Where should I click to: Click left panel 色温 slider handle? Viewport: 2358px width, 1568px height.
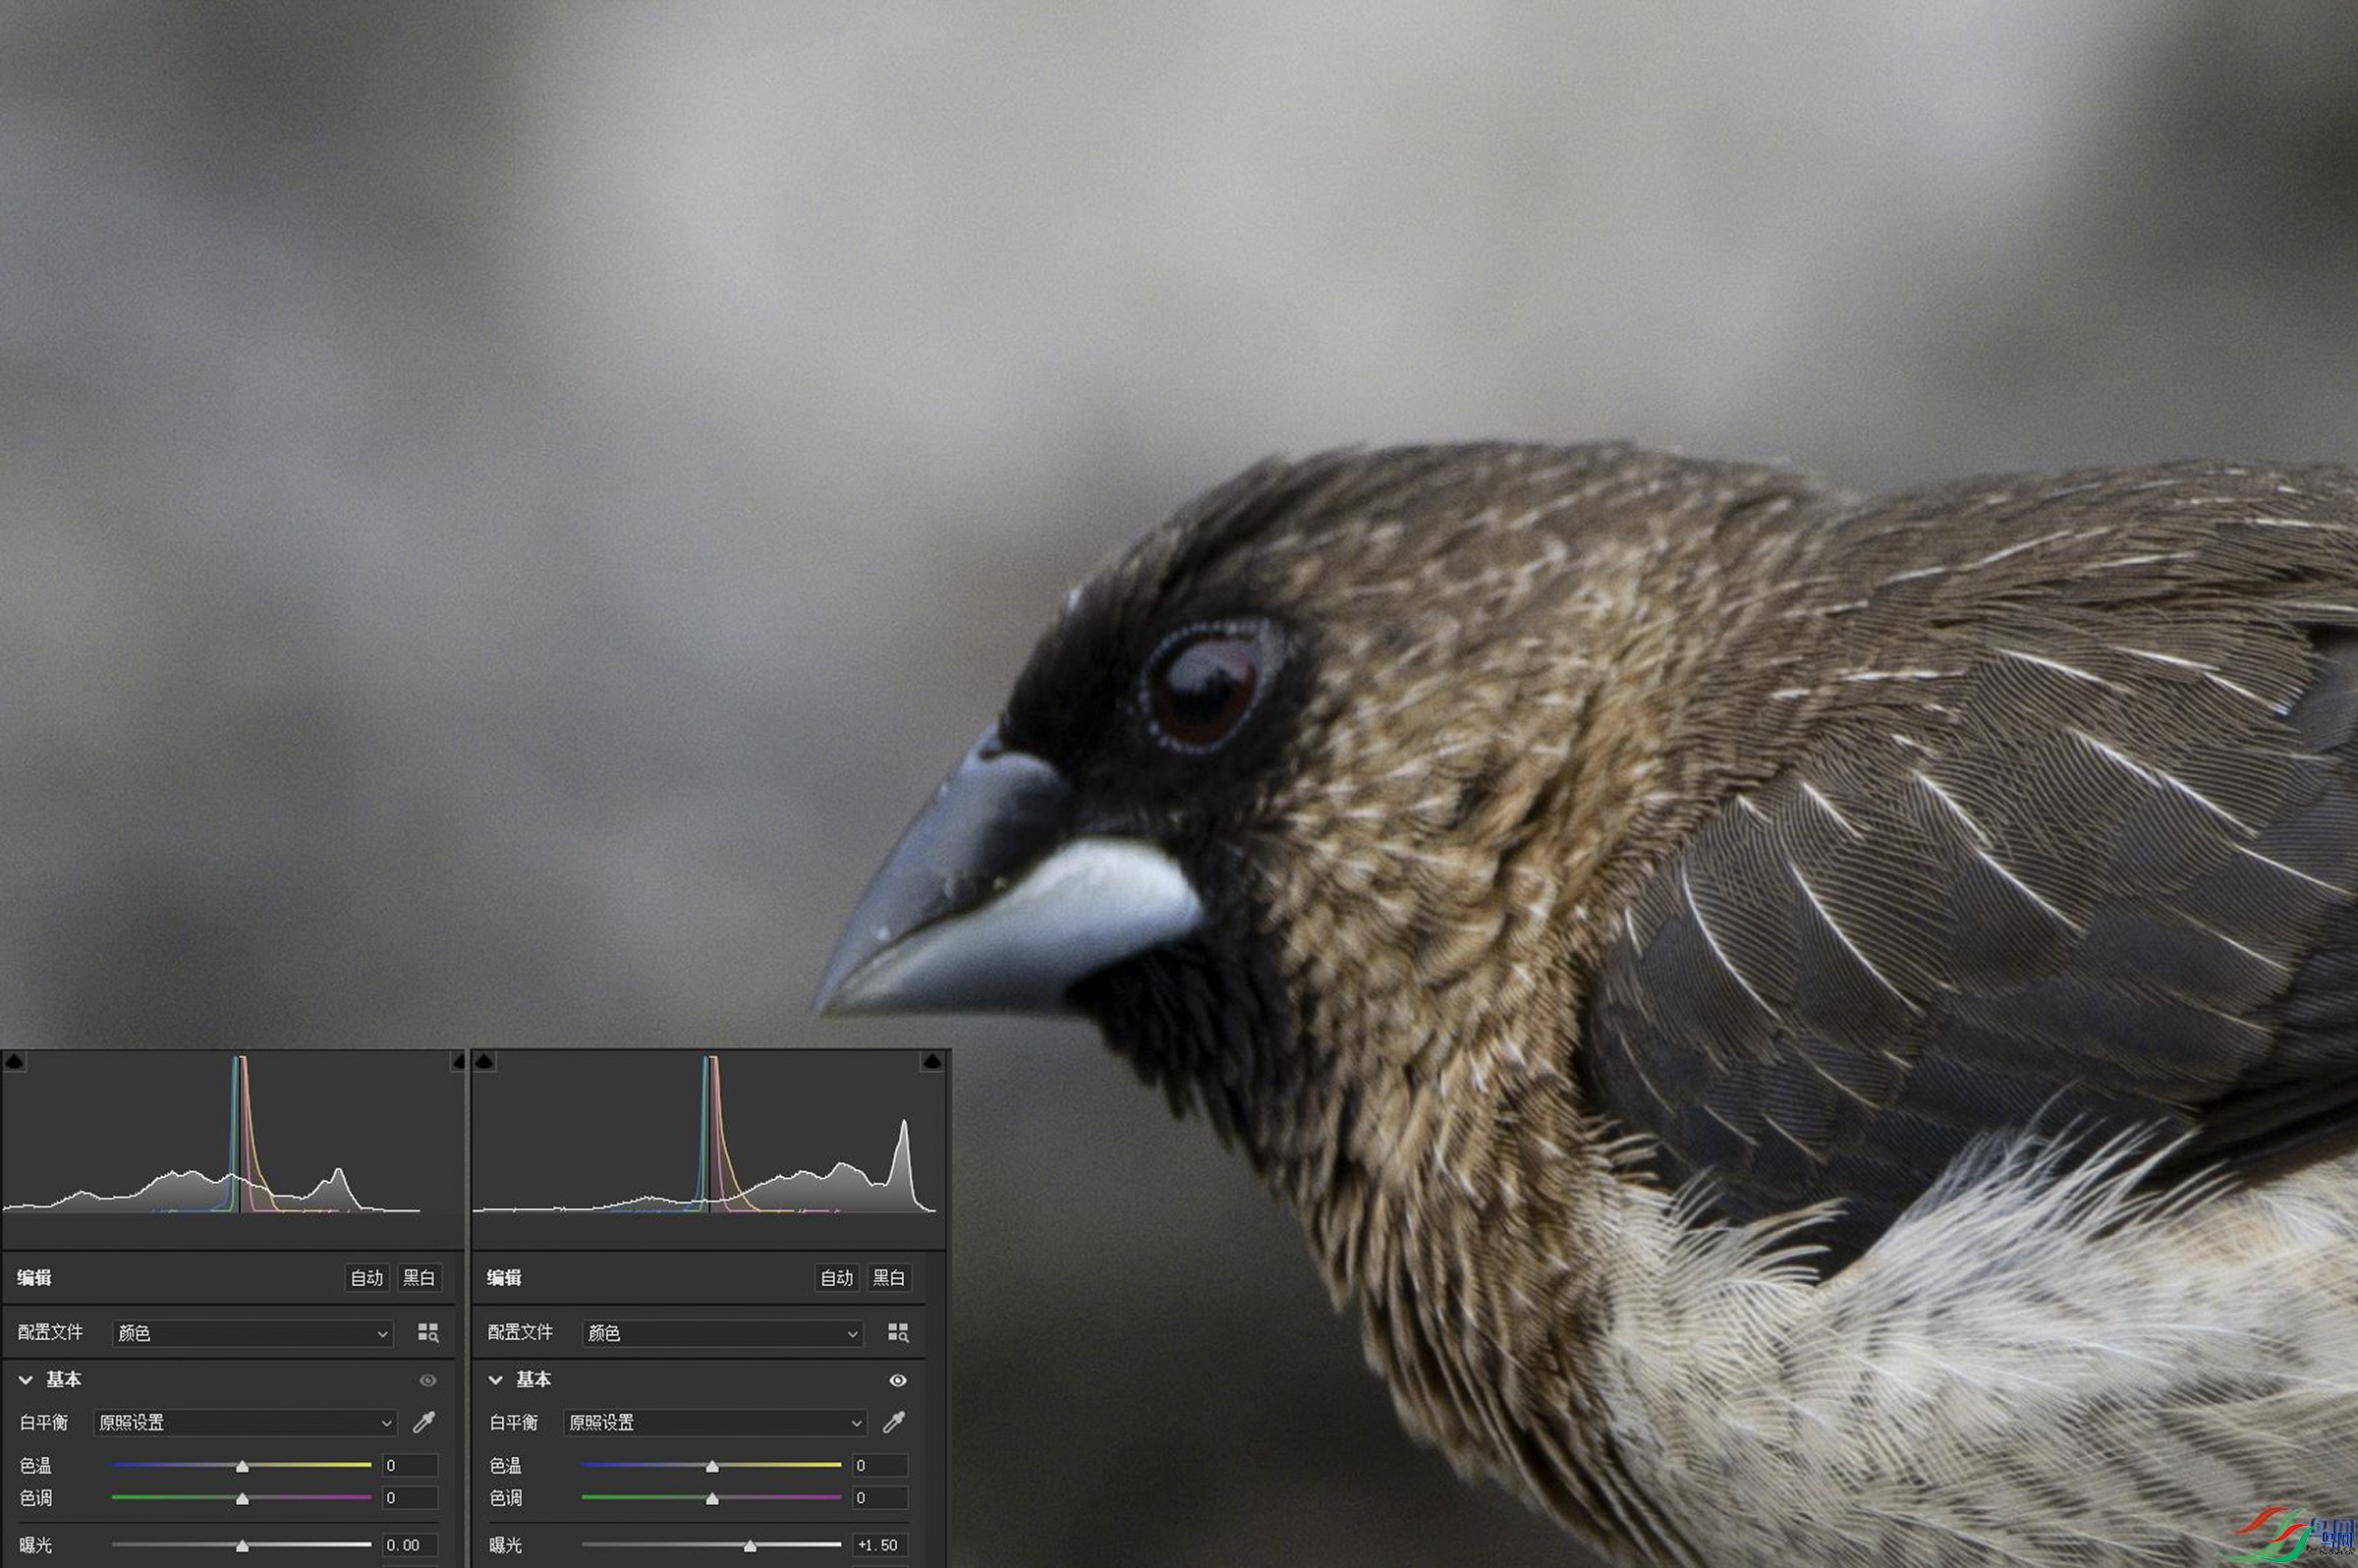pos(242,1466)
